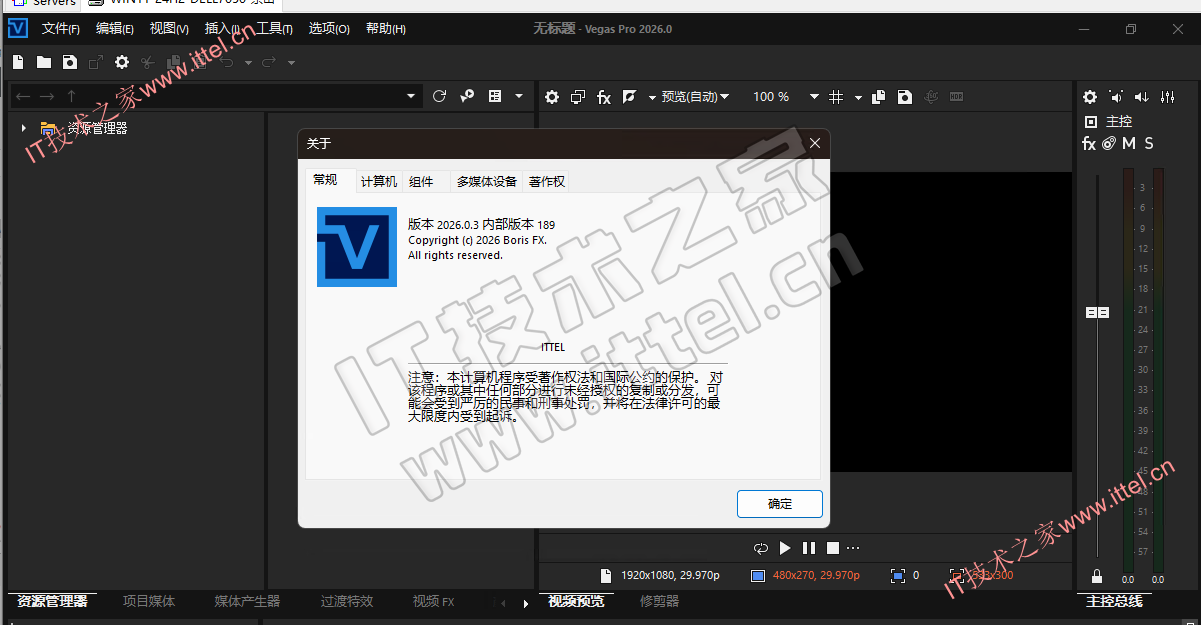Open the render/export icon in main toolbar

click(96, 62)
